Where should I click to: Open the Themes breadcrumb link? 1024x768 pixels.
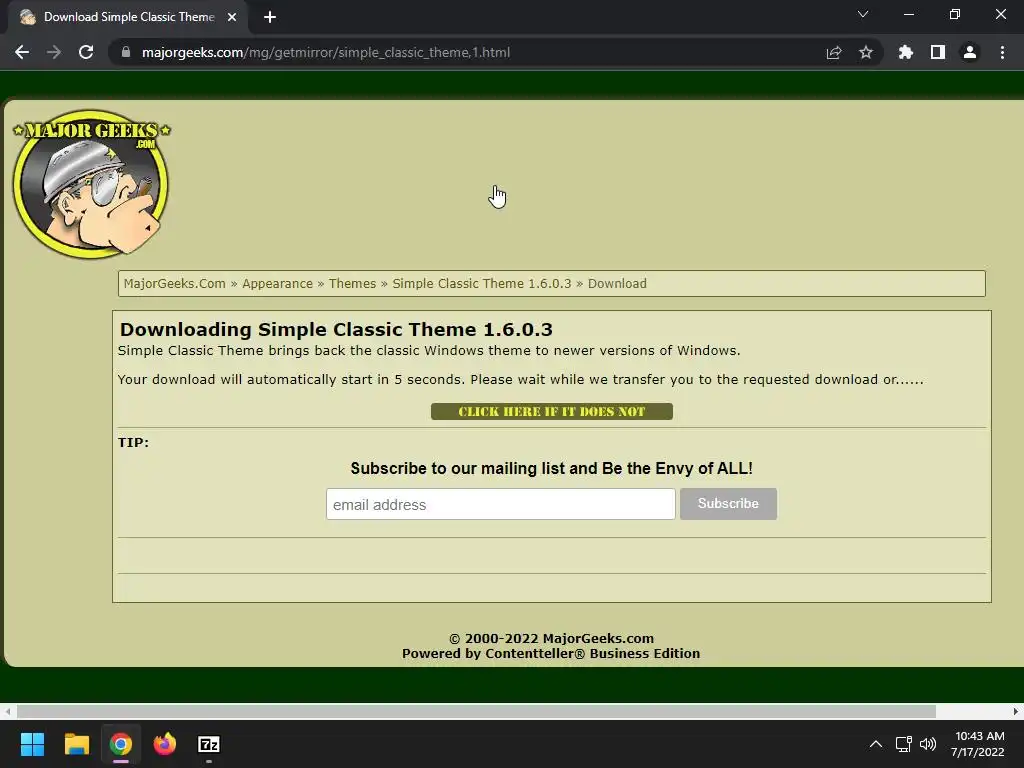click(352, 283)
